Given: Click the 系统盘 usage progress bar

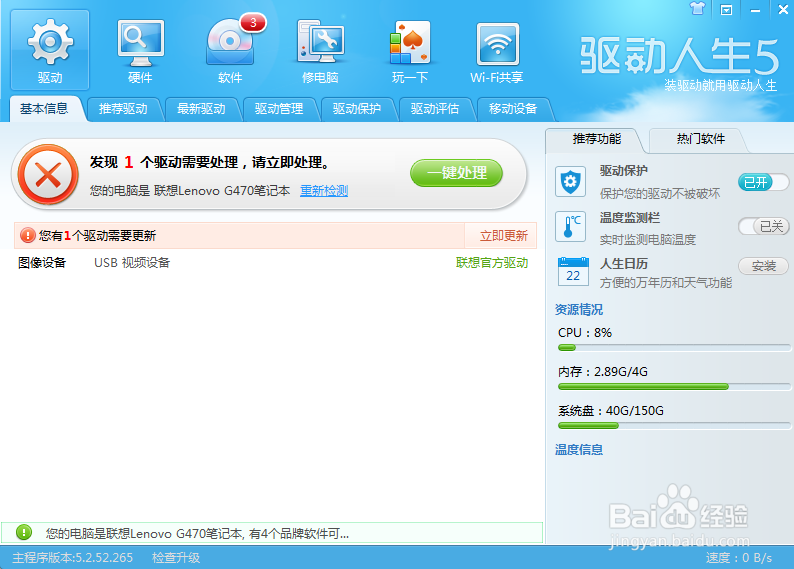Looking at the screenshot, I should coord(674,426).
